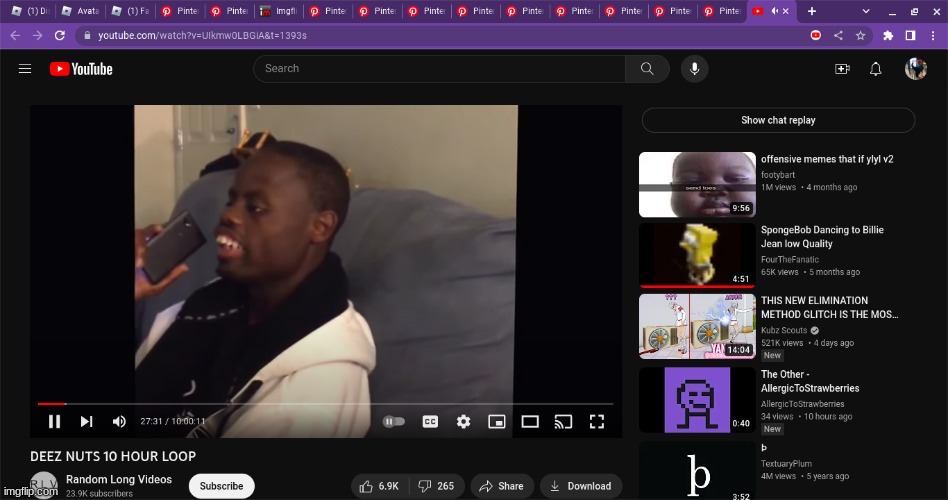
Task: Dislike the video showing 265
Action: pyautogui.click(x=437, y=486)
